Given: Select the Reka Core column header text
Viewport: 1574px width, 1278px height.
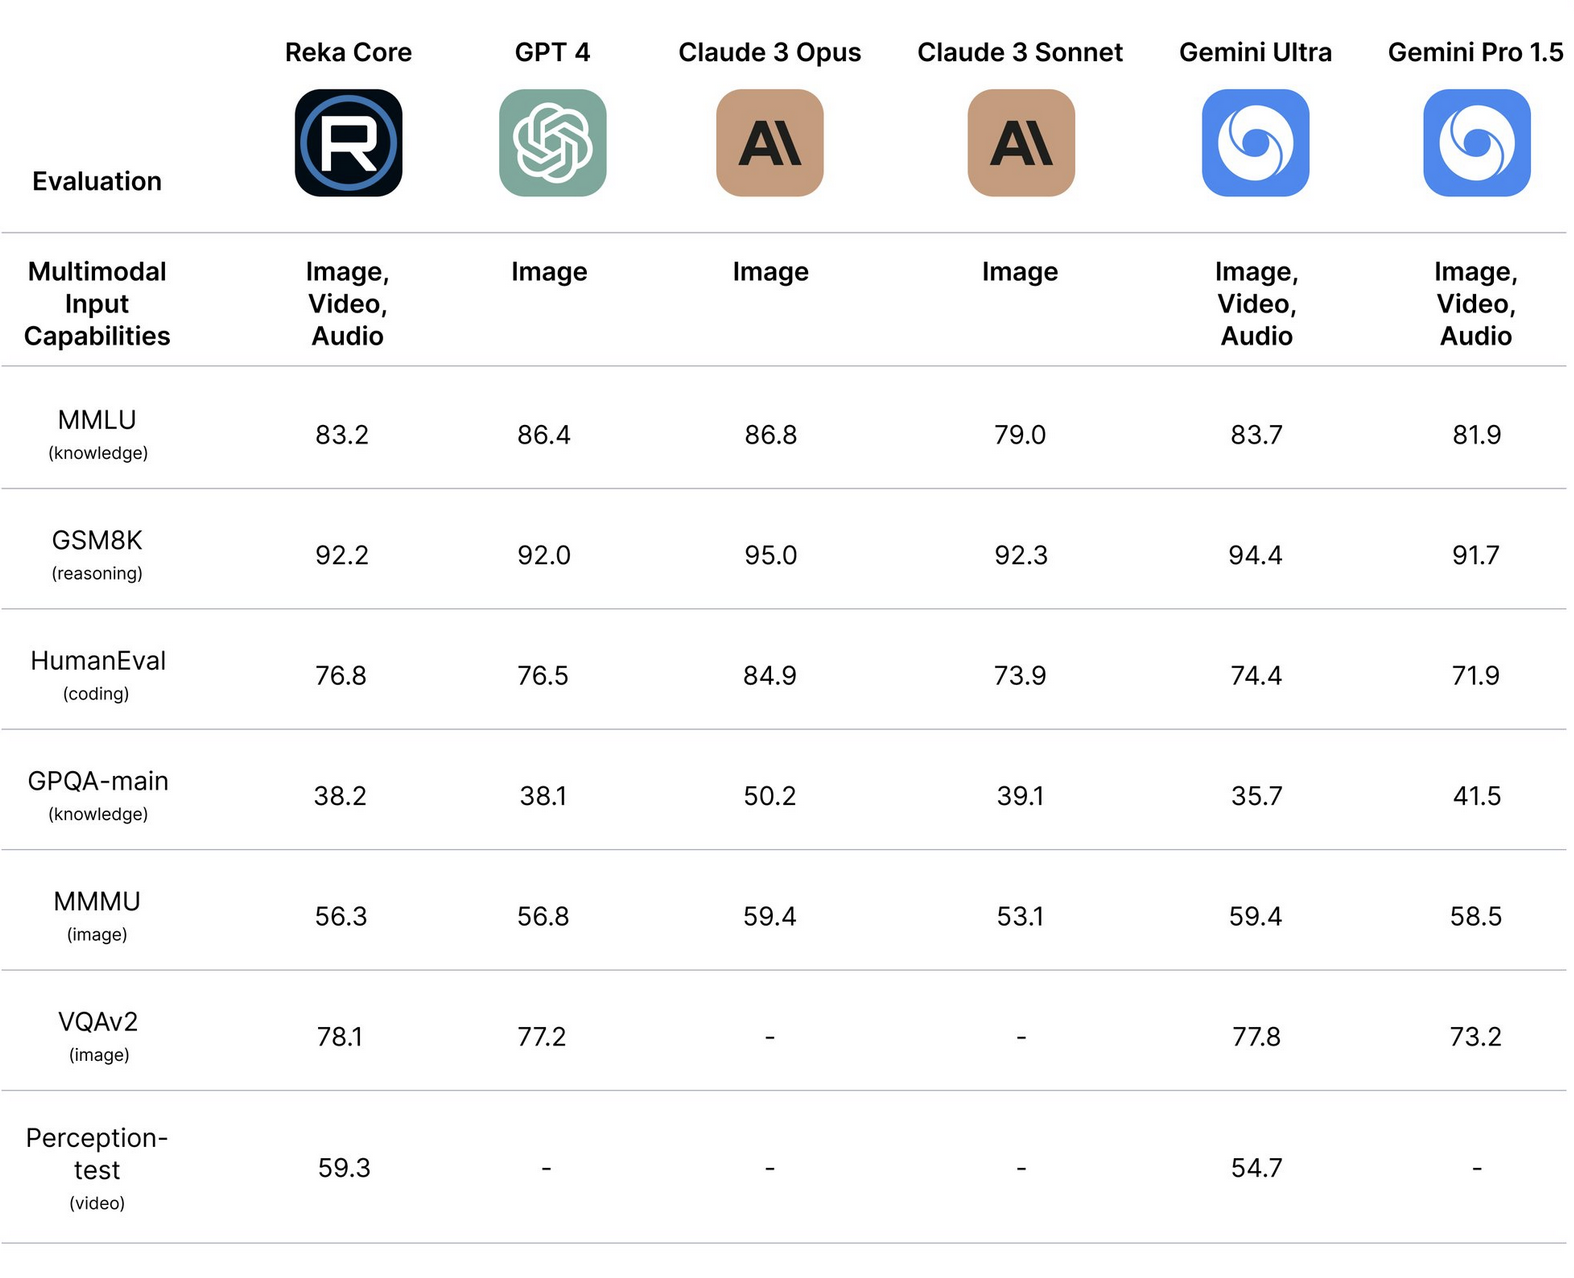Looking at the screenshot, I should pos(348,52).
